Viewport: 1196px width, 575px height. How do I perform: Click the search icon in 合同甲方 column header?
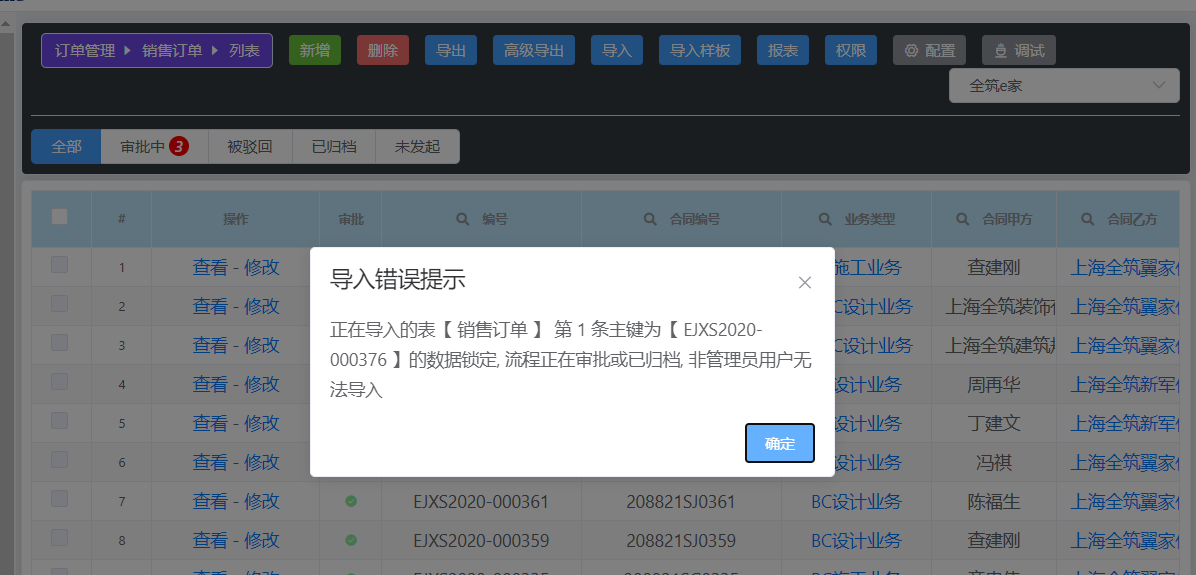(x=963, y=219)
